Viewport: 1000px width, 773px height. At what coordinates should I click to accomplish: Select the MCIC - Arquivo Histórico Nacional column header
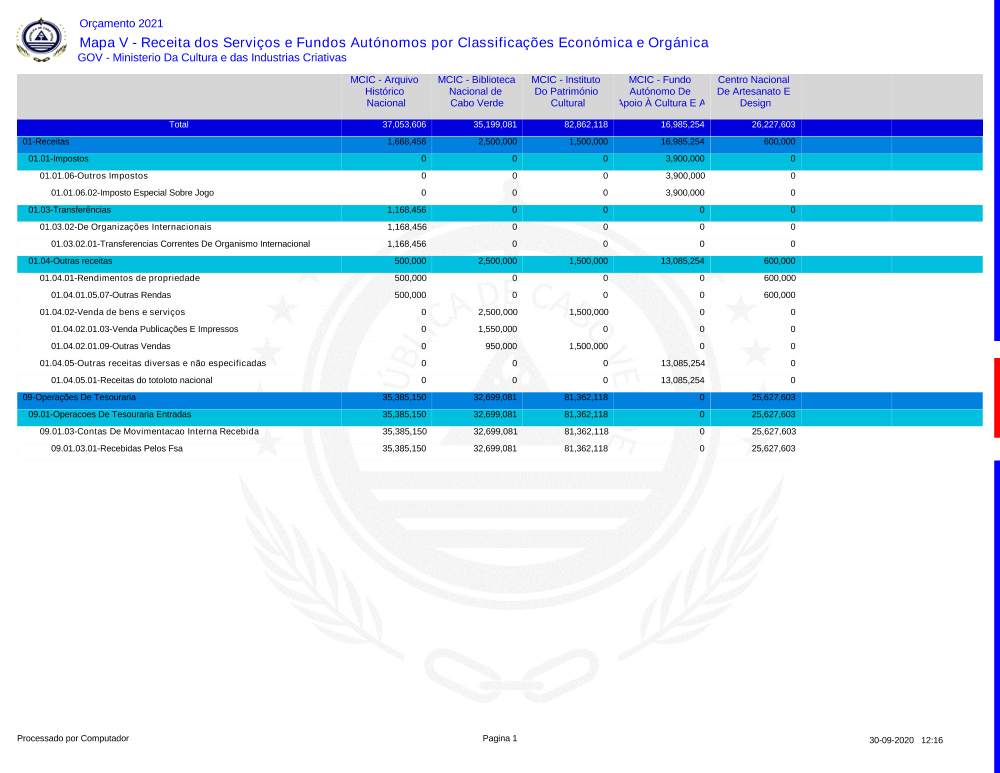[x=385, y=91]
